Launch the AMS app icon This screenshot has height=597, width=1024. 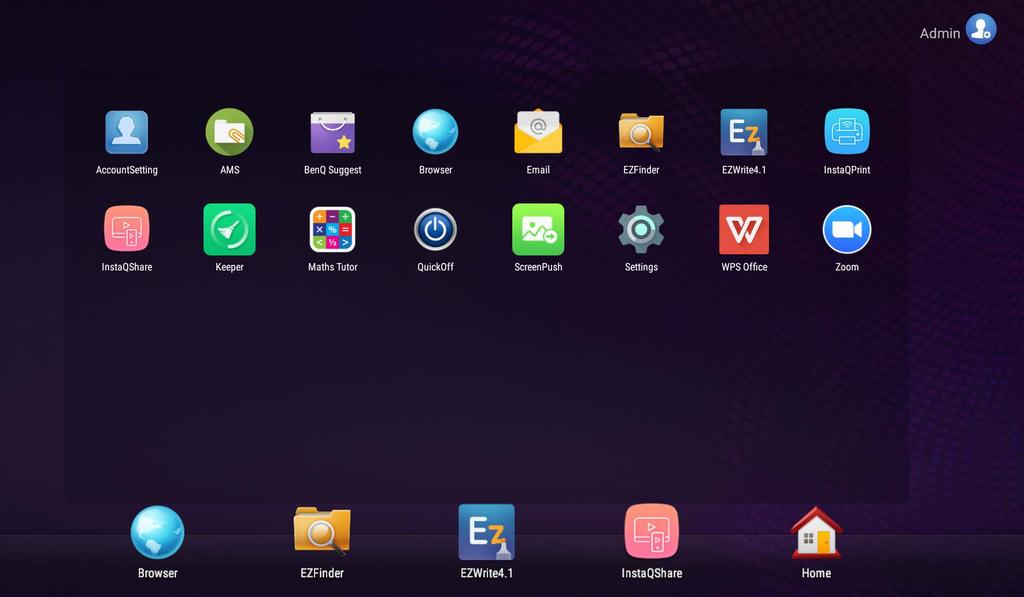[229, 132]
